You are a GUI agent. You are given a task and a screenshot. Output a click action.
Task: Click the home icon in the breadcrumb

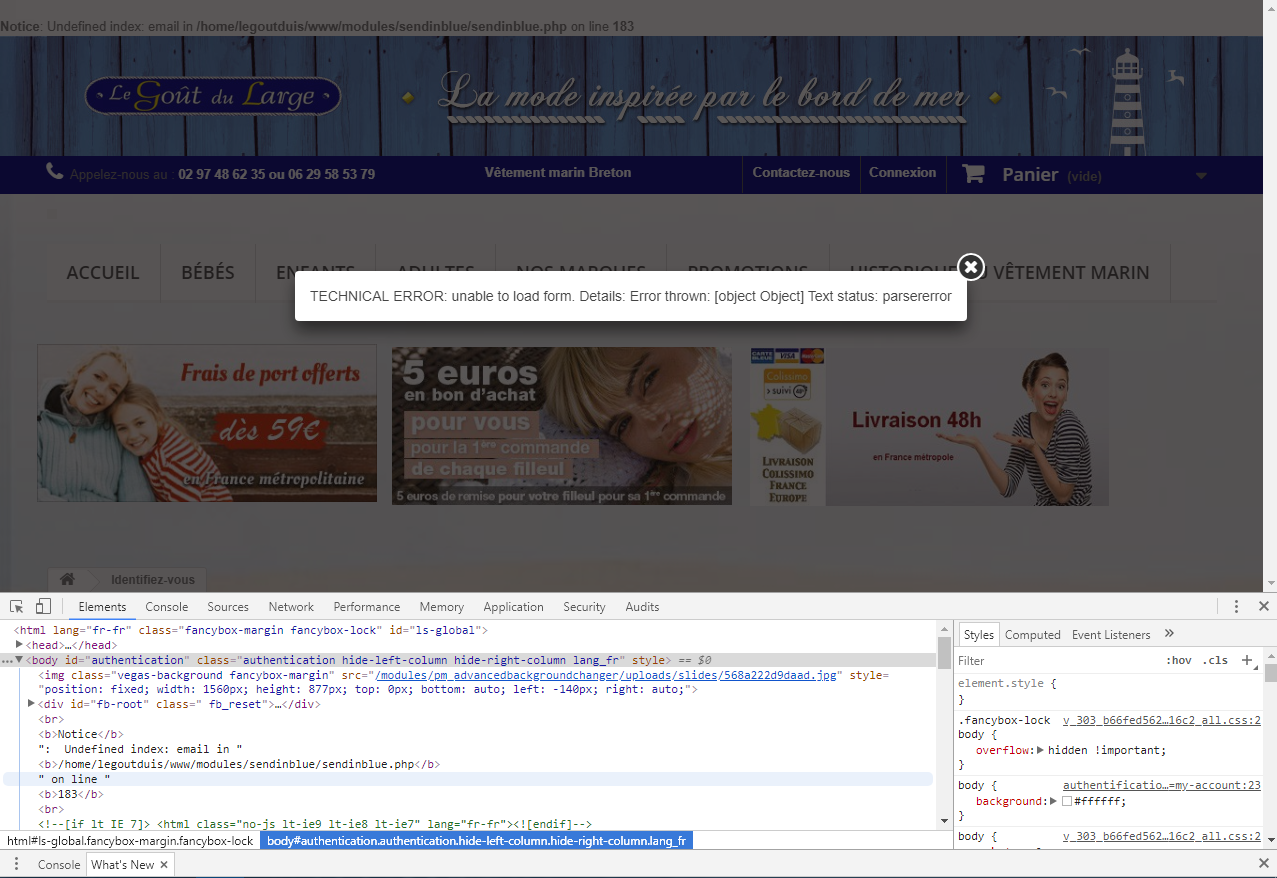pos(67,579)
